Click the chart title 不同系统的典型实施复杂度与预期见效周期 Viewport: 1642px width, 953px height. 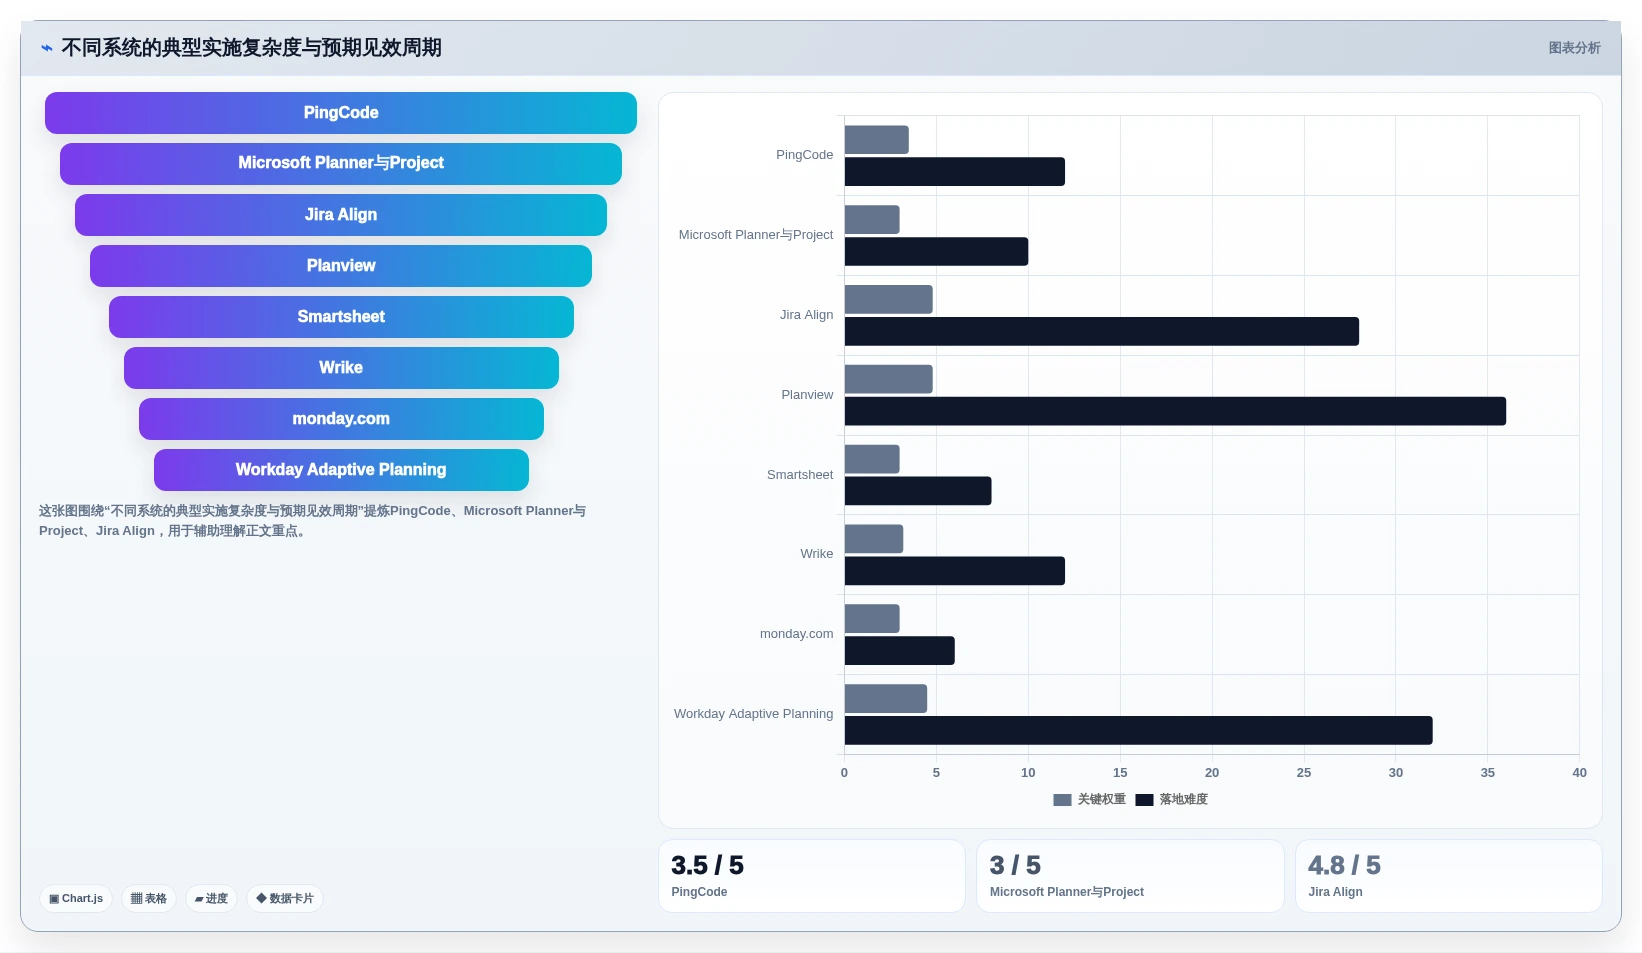252,48
